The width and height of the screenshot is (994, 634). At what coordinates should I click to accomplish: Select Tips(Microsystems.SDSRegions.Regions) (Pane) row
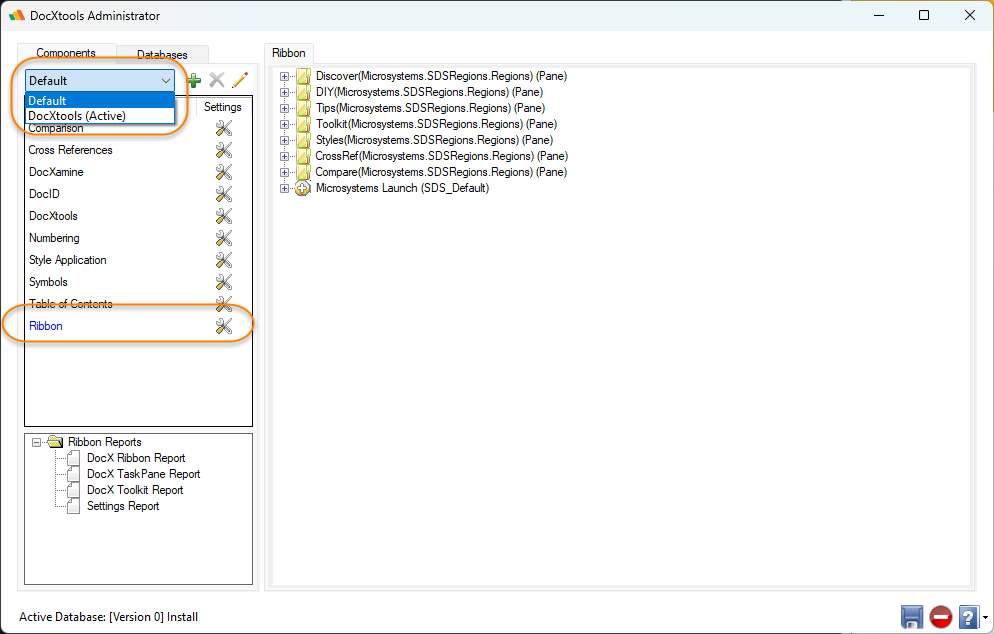pos(430,108)
